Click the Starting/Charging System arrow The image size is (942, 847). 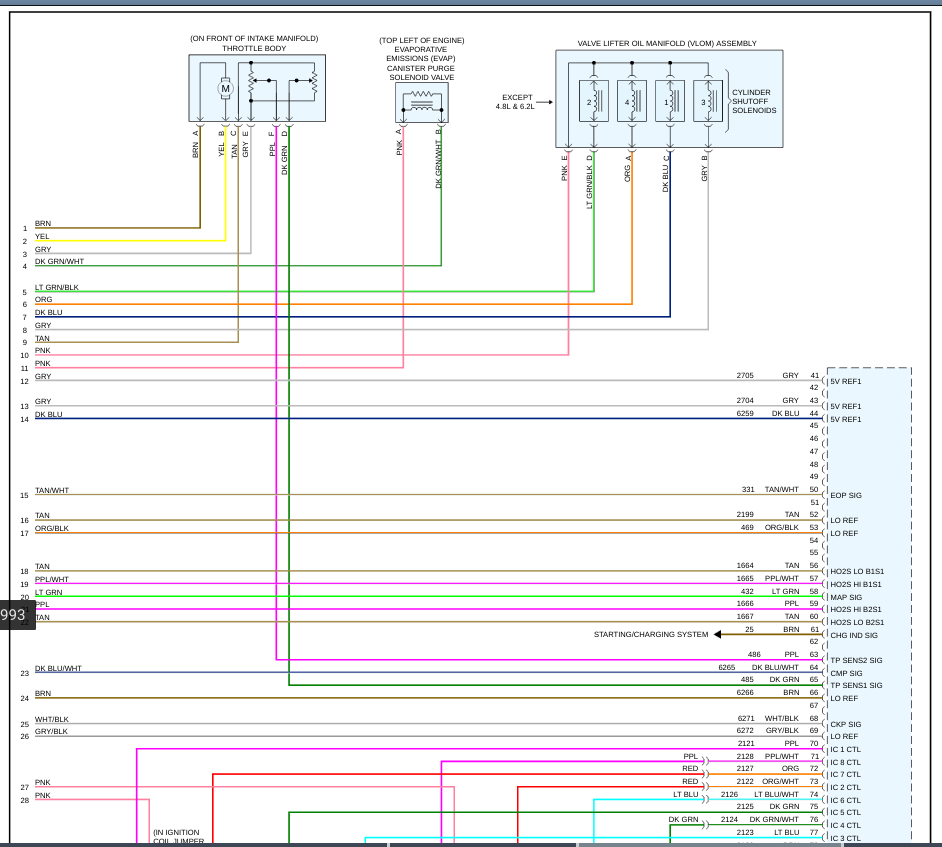click(x=718, y=635)
